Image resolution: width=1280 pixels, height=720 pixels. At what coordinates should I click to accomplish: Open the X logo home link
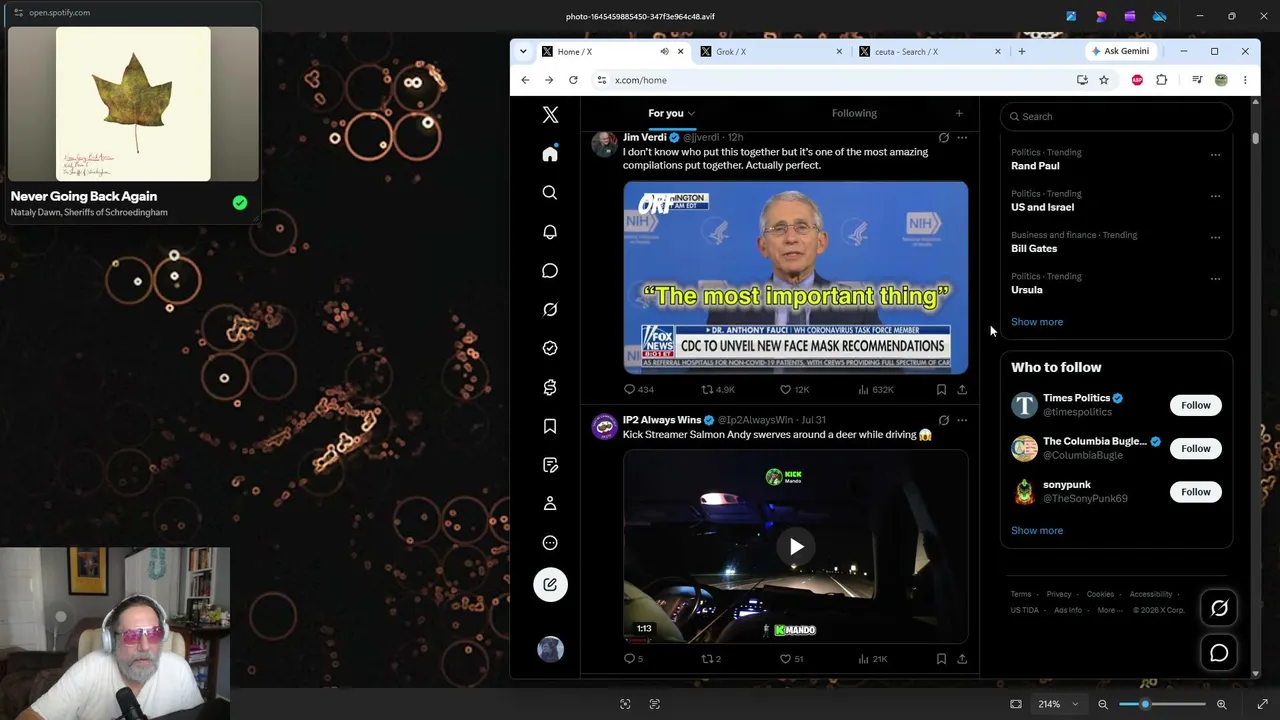550,115
